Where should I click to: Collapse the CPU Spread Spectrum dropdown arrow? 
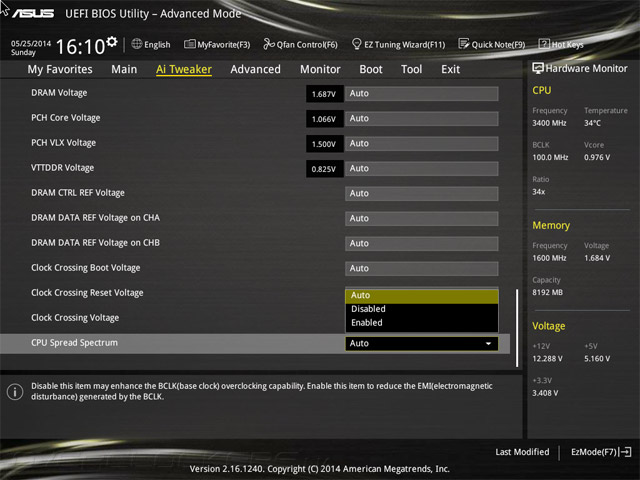pos(488,344)
